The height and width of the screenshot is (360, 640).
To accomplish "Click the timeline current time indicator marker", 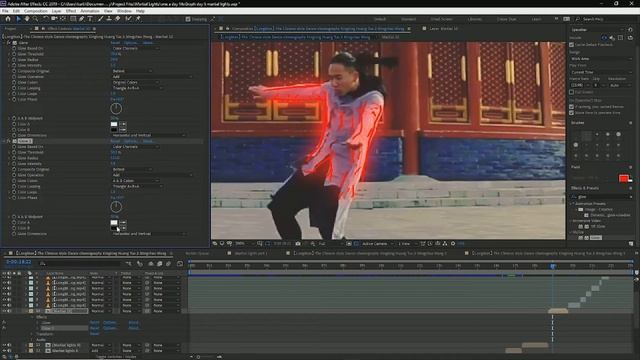I will (x=553, y=266).
